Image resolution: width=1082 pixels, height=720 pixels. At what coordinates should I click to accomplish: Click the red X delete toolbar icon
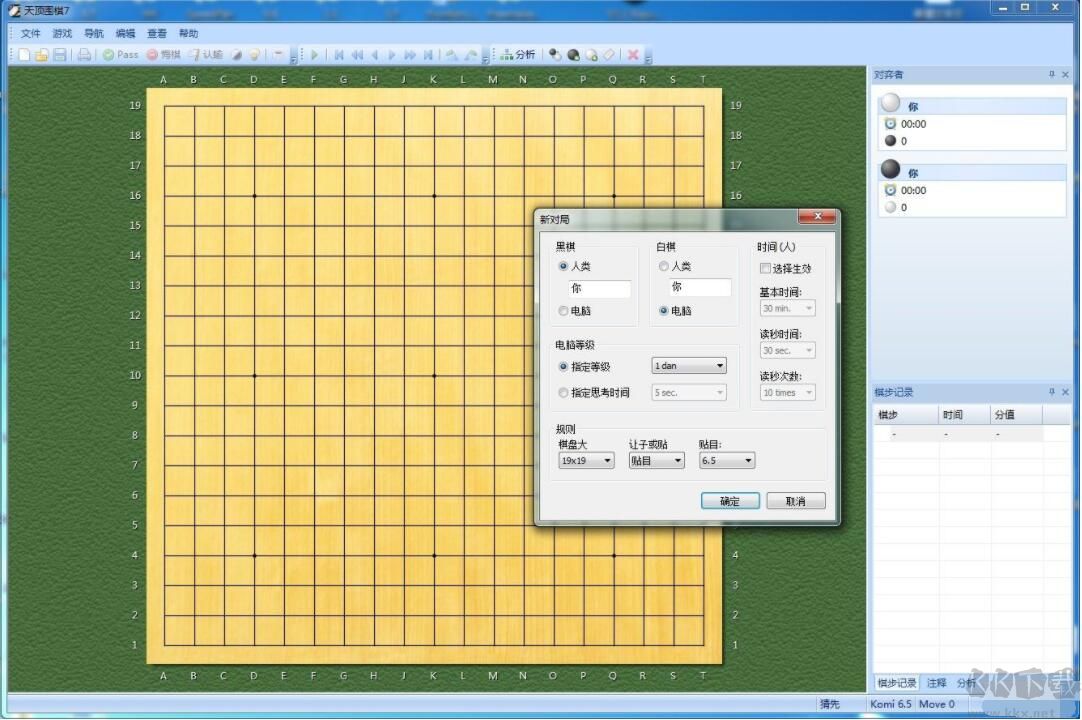(x=632, y=55)
